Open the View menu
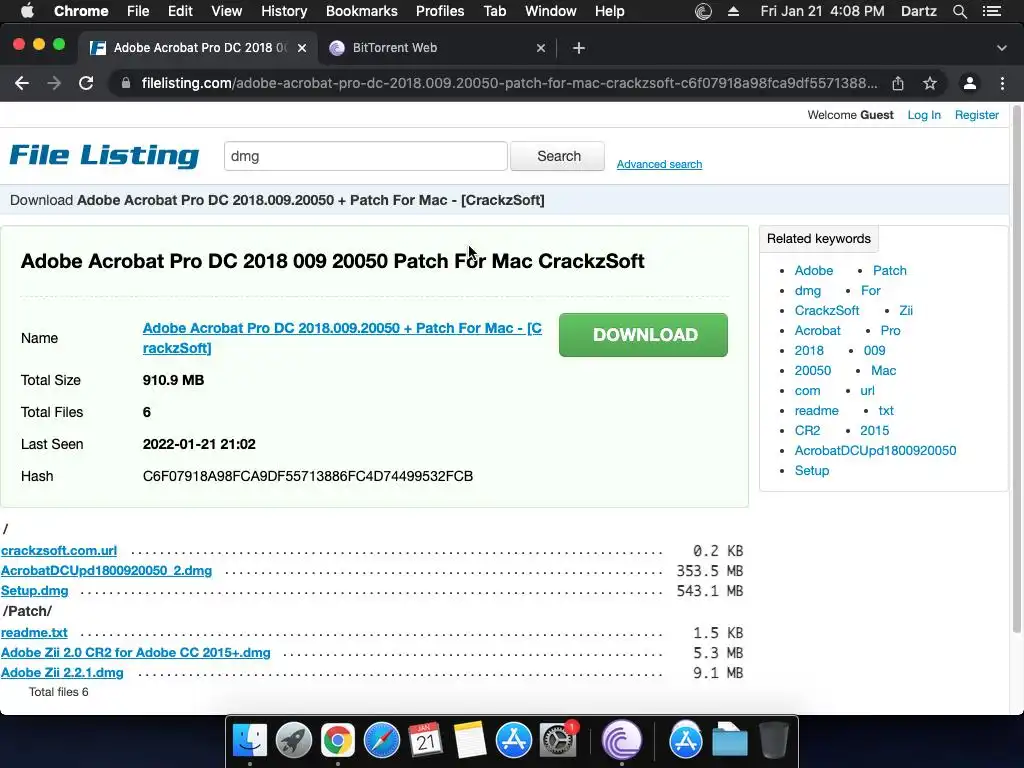Viewport: 1024px width, 768px height. click(227, 11)
